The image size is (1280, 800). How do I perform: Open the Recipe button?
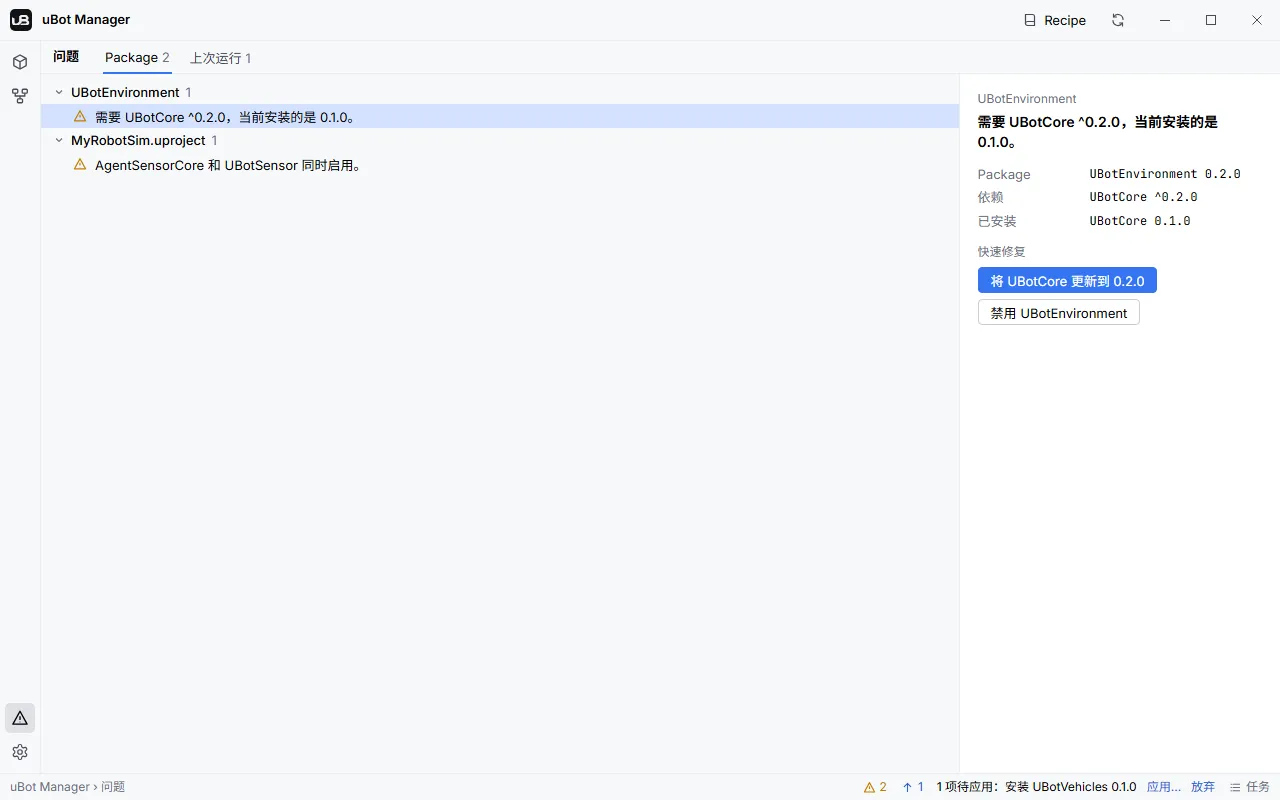pyautogui.click(x=1055, y=20)
